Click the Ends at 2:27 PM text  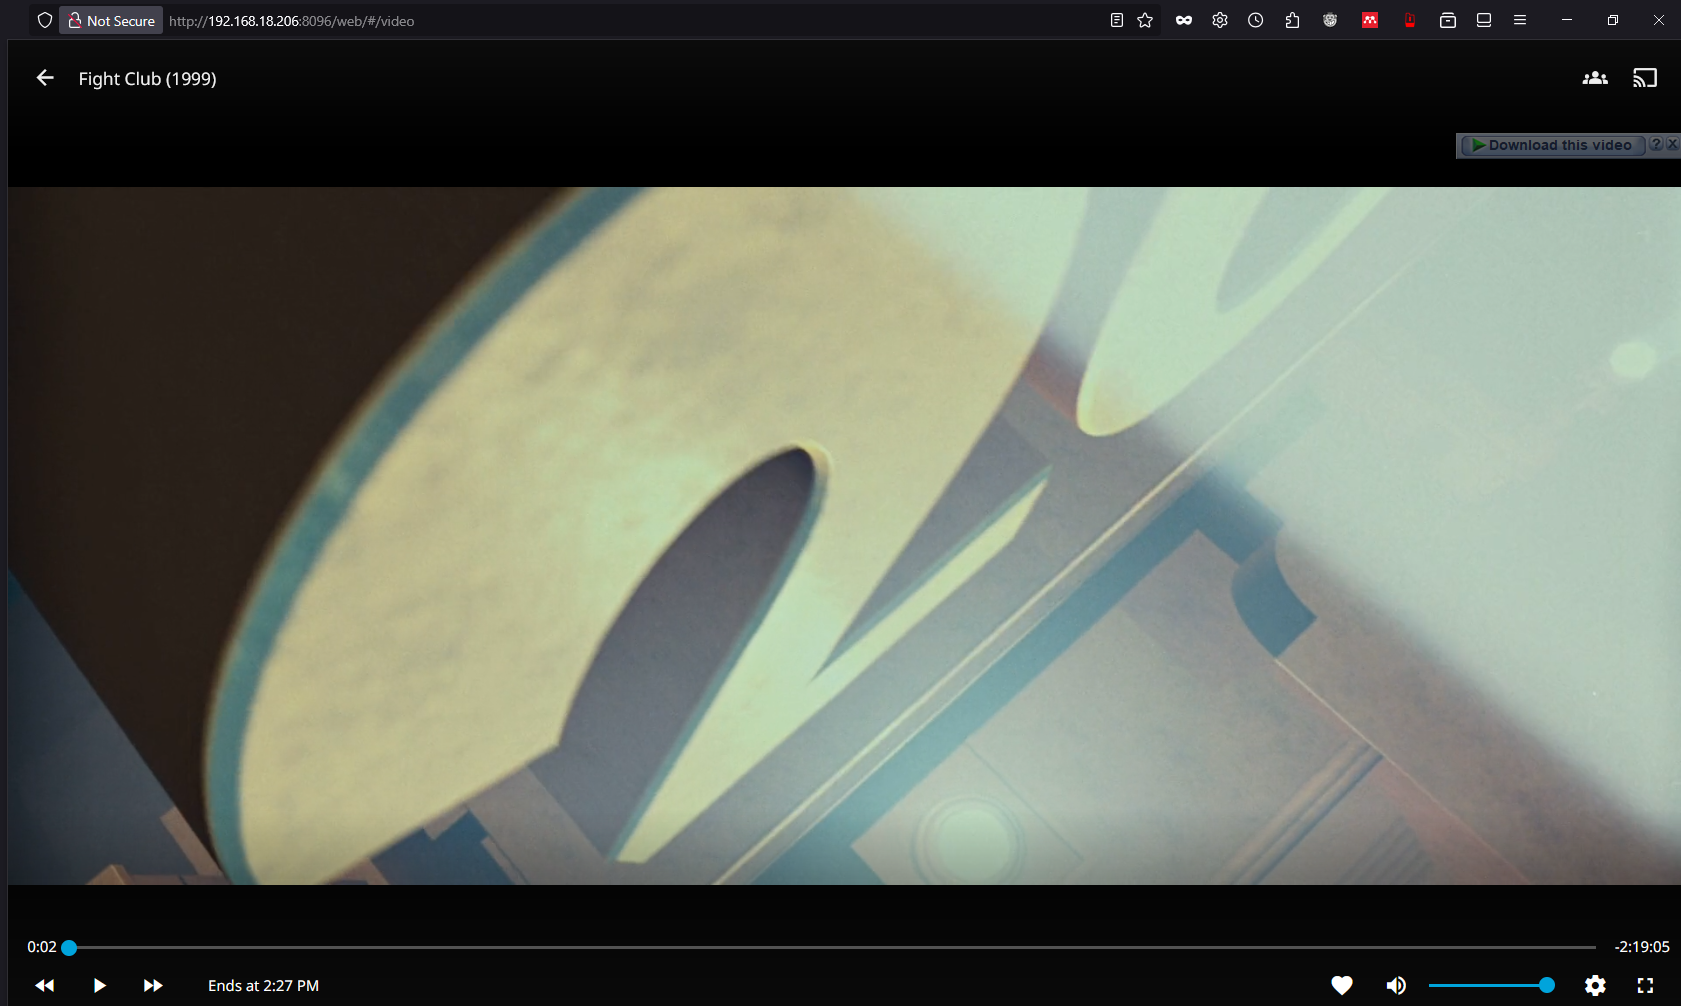(263, 985)
